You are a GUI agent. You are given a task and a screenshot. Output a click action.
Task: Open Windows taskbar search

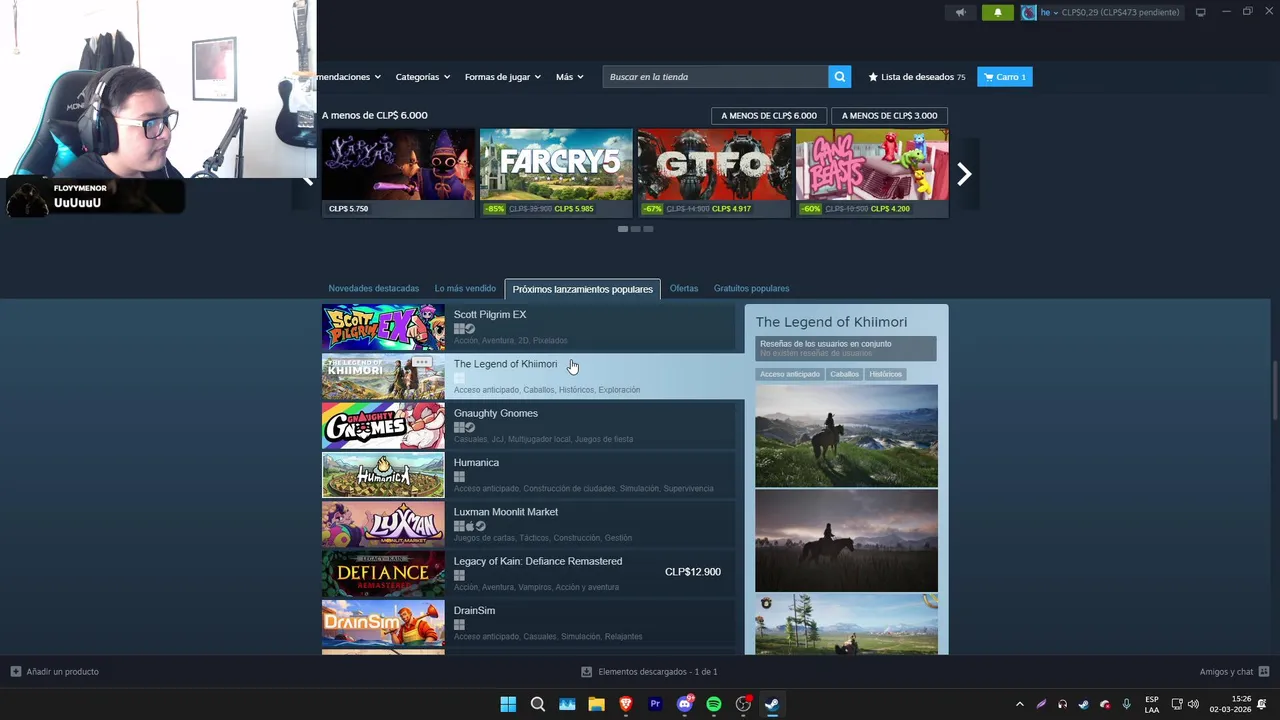click(x=538, y=704)
